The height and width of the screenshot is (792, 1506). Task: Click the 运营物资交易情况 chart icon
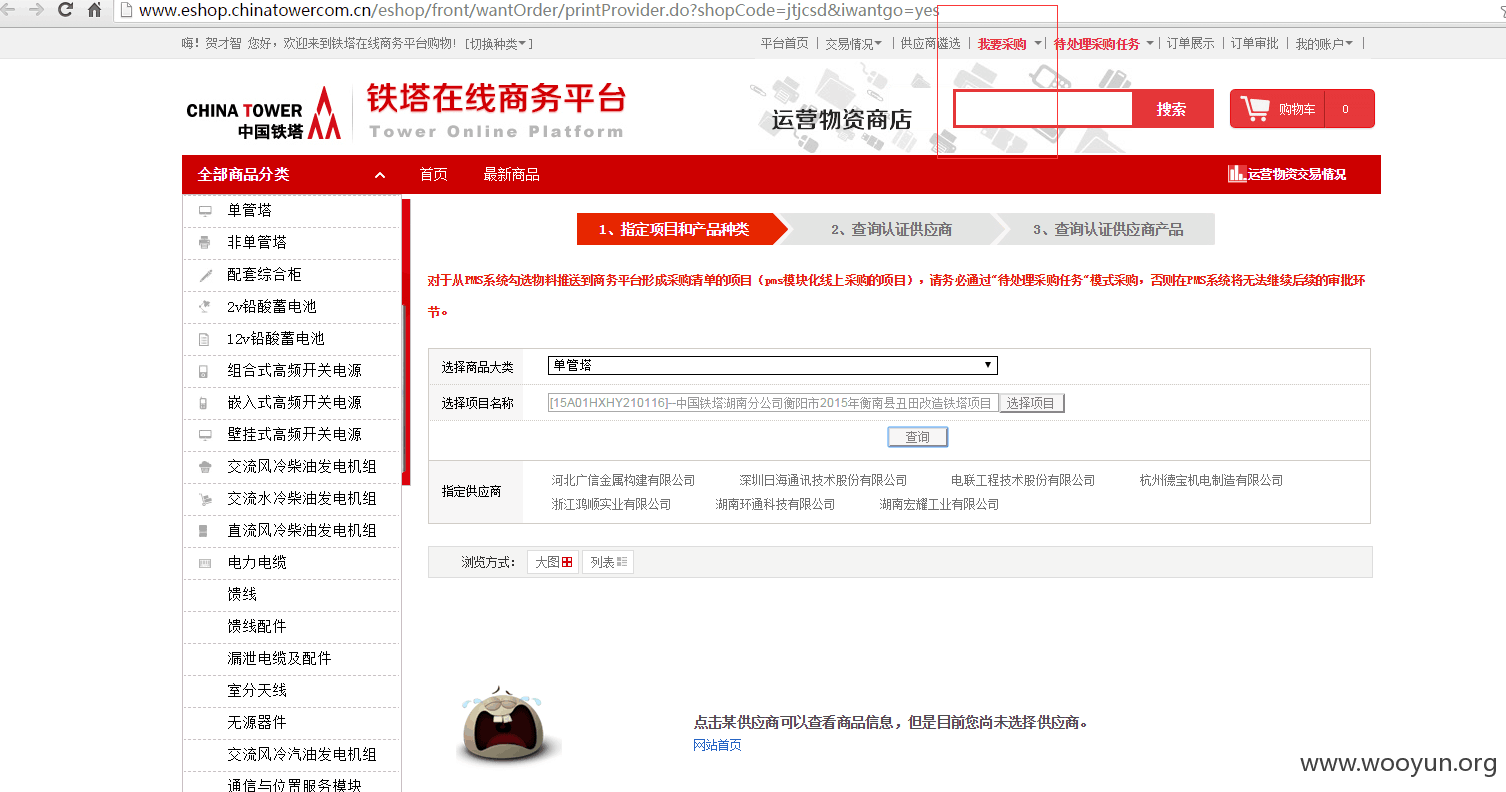(1236, 174)
